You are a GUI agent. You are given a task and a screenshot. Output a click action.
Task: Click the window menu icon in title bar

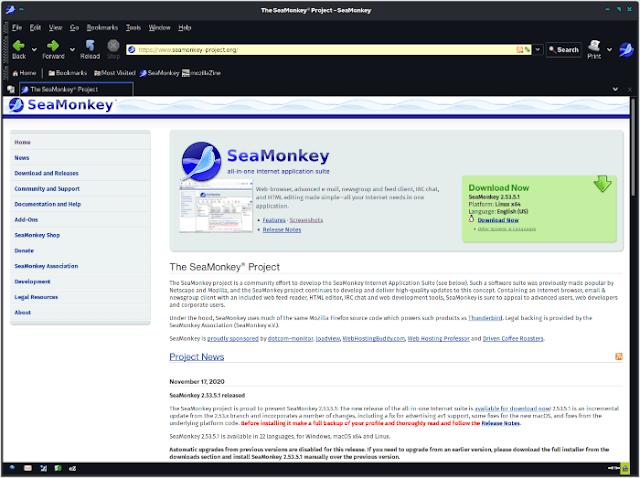click(x=11, y=9)
